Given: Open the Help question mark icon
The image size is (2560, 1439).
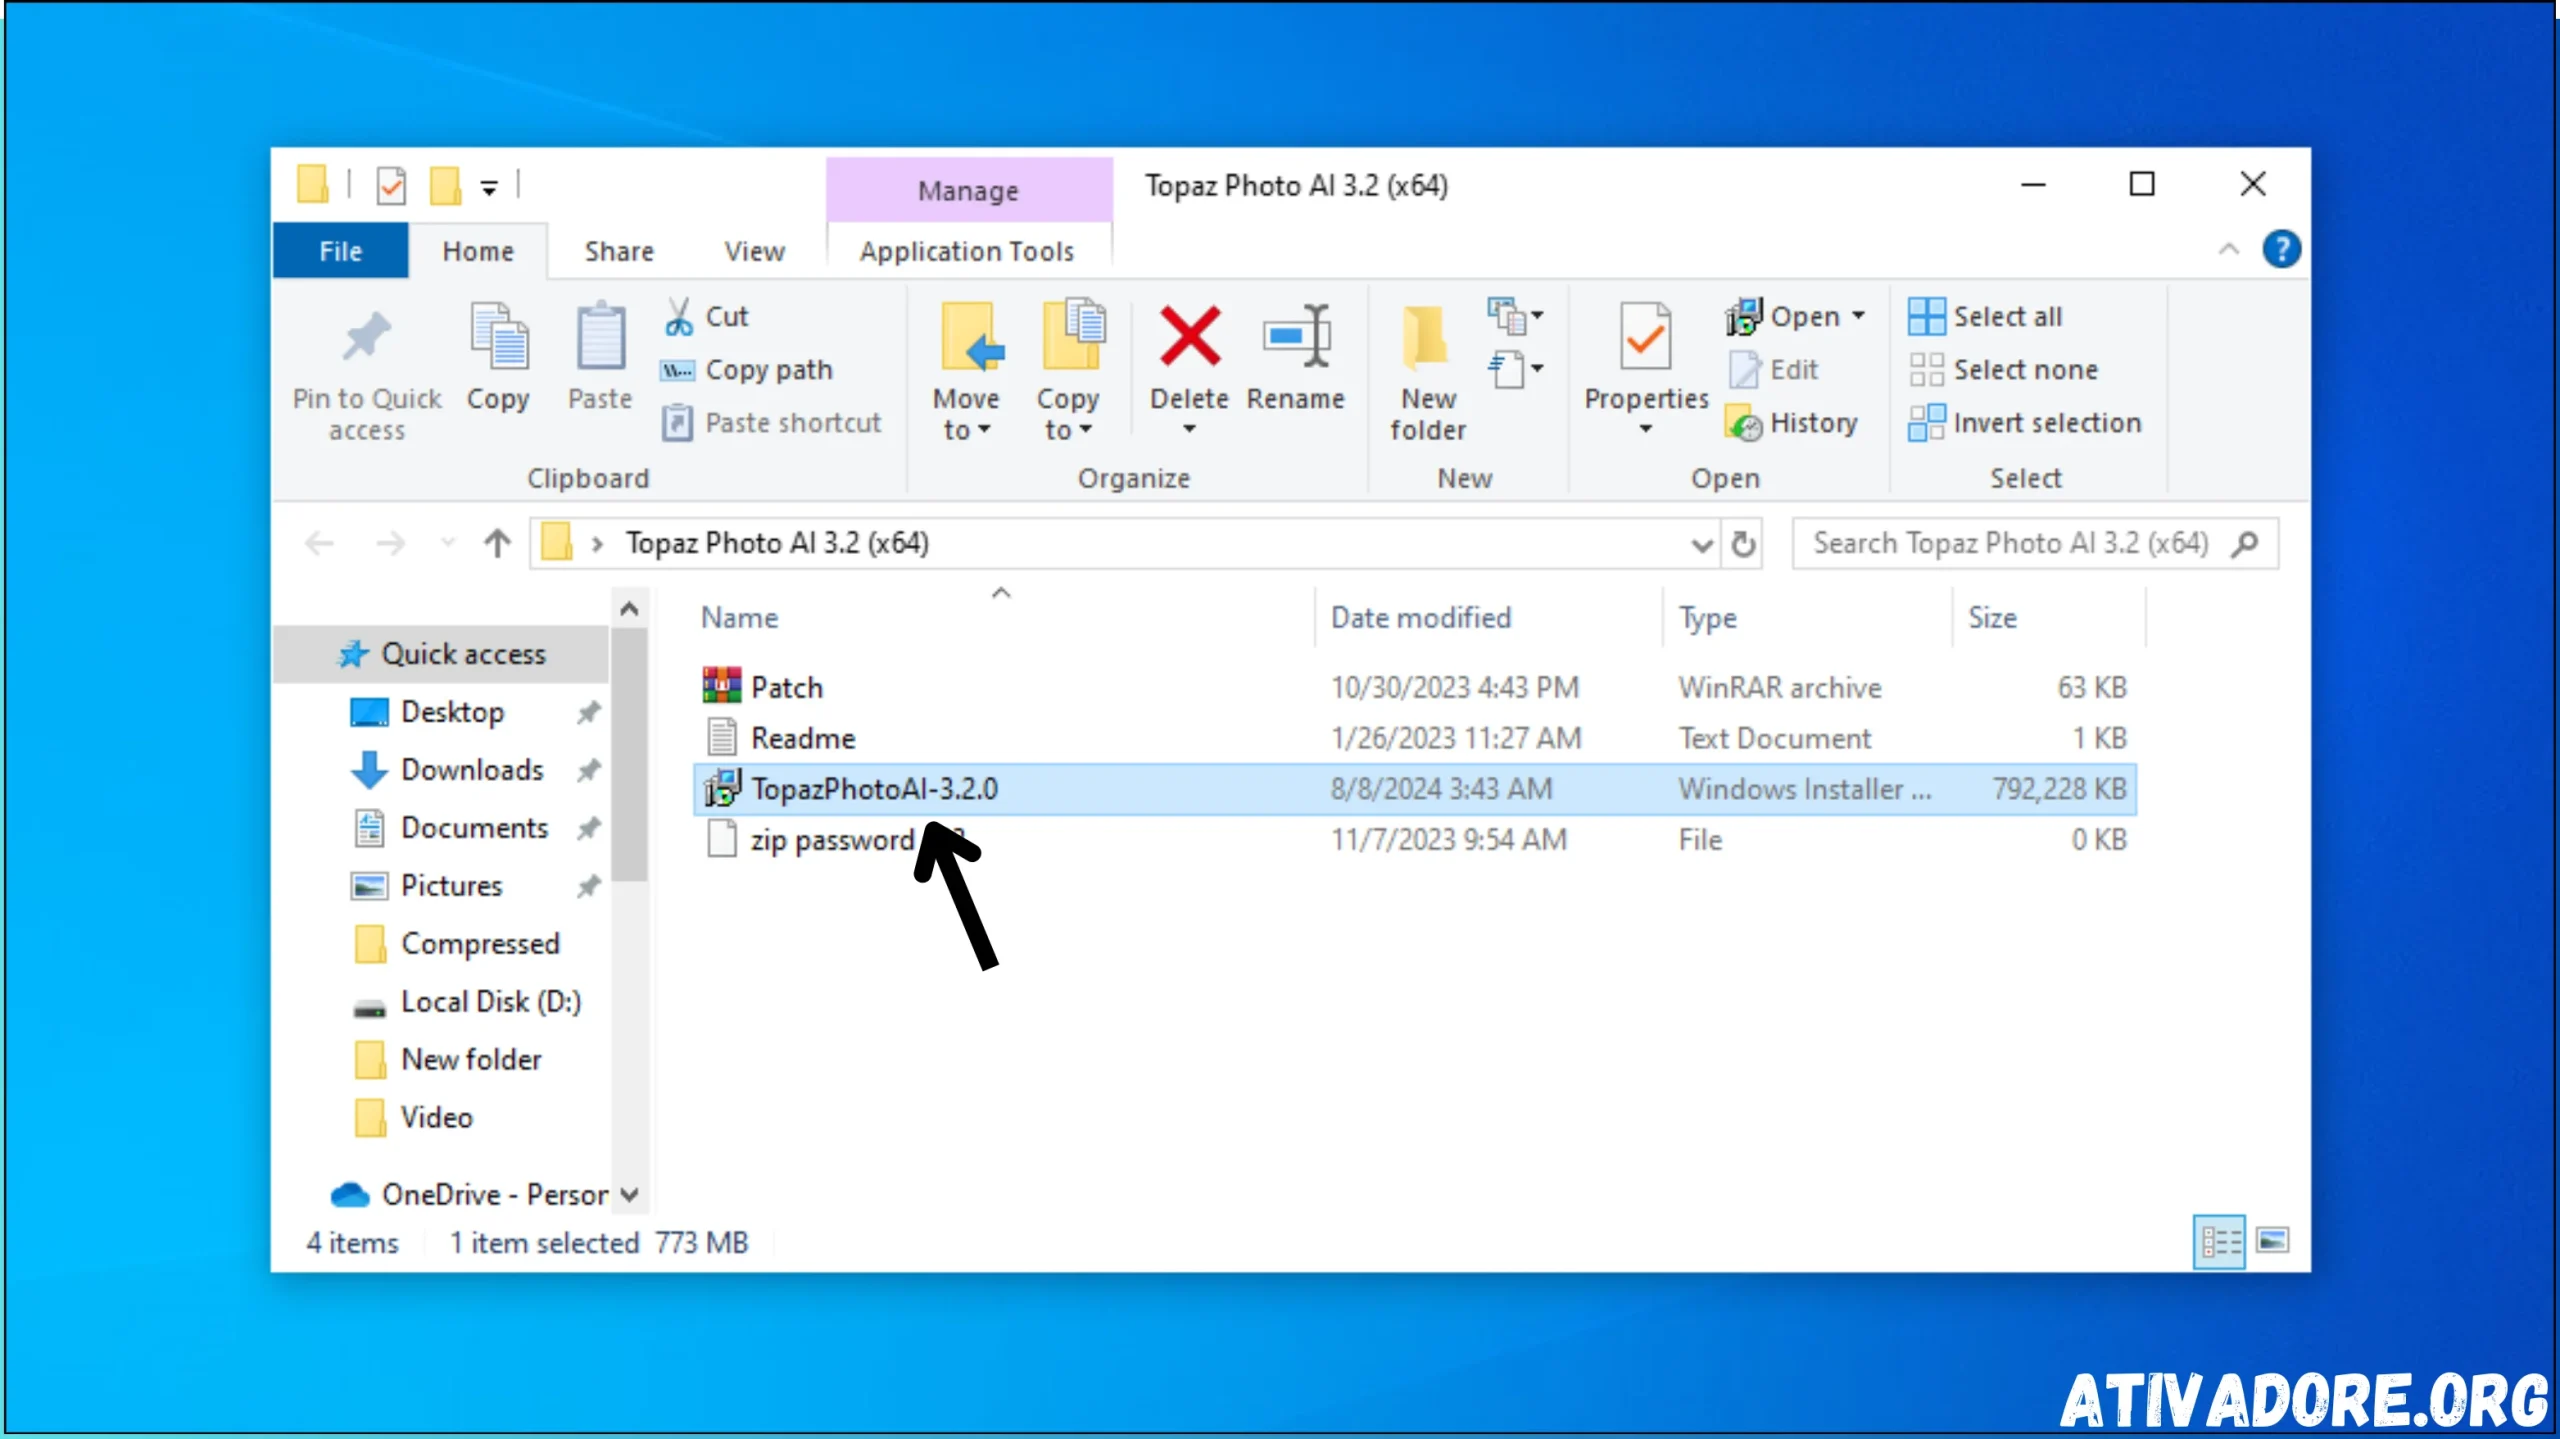Looking at the screenshot, I should 2281,250.
